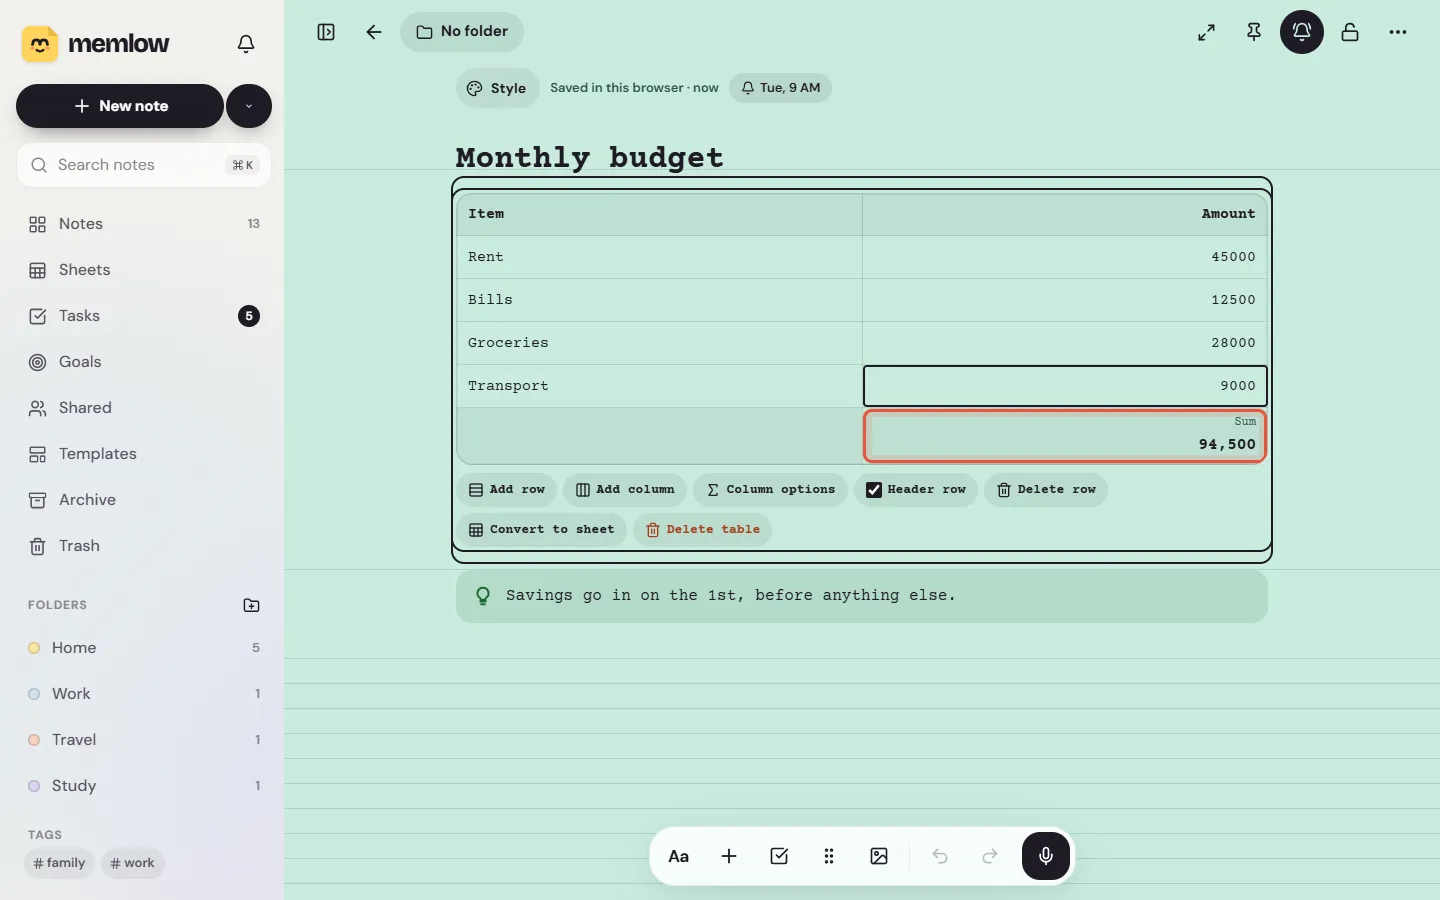Image resolution: width=1440 pixels, height=900 pixels.
Task: Select the Rent cell
Action: (660, 257)
